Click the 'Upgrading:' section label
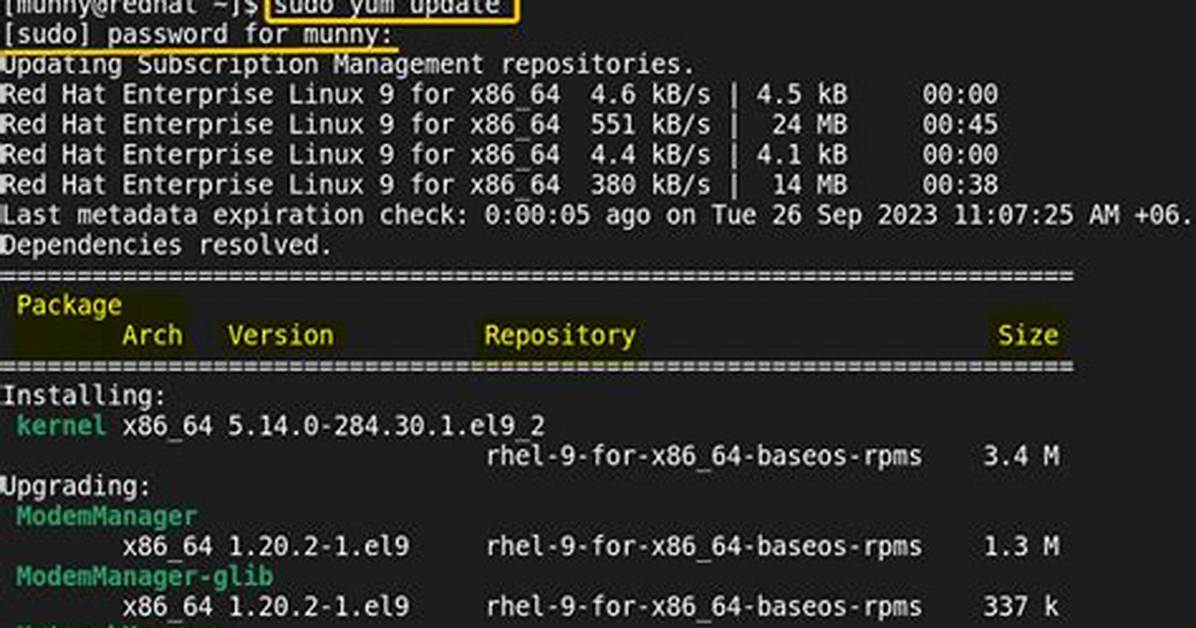This screenshot has width=1196, height=628. 76,486
